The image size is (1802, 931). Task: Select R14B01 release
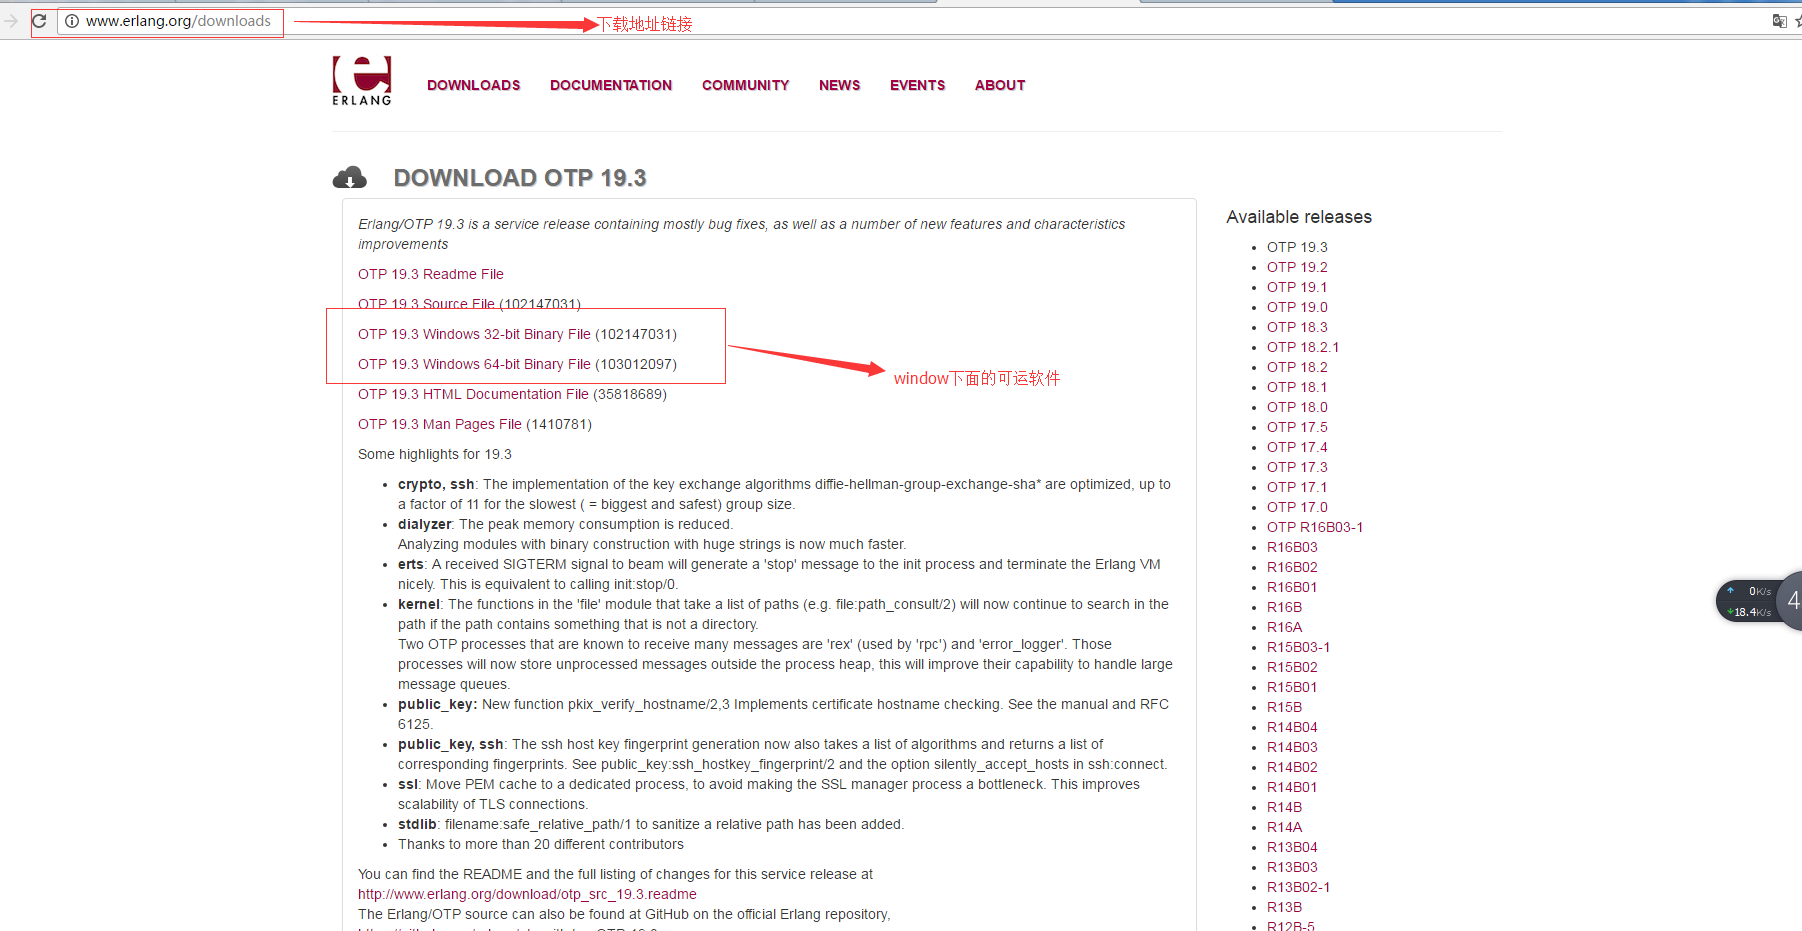[x=1292, y=787]
